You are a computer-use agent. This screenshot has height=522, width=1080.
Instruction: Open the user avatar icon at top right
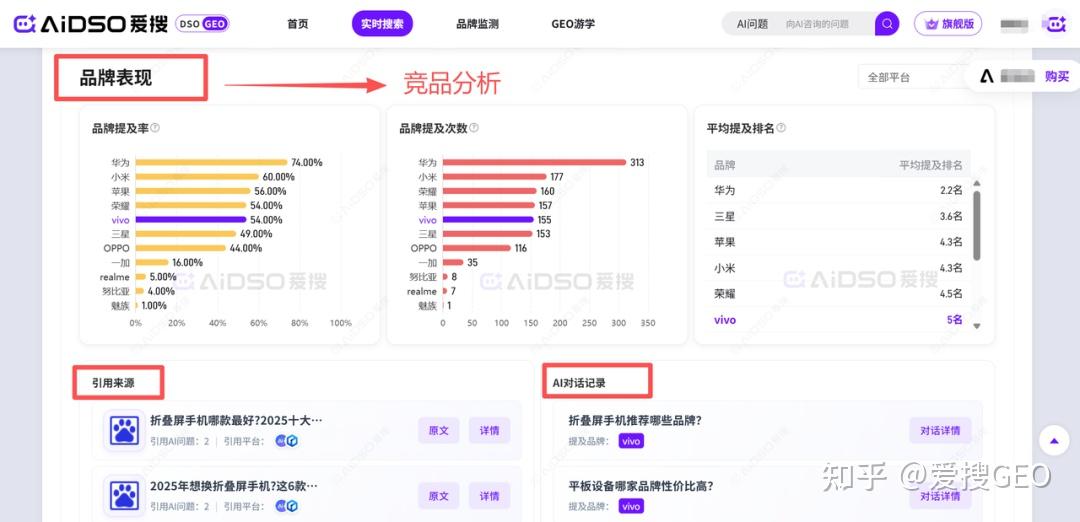(1054, 24)
